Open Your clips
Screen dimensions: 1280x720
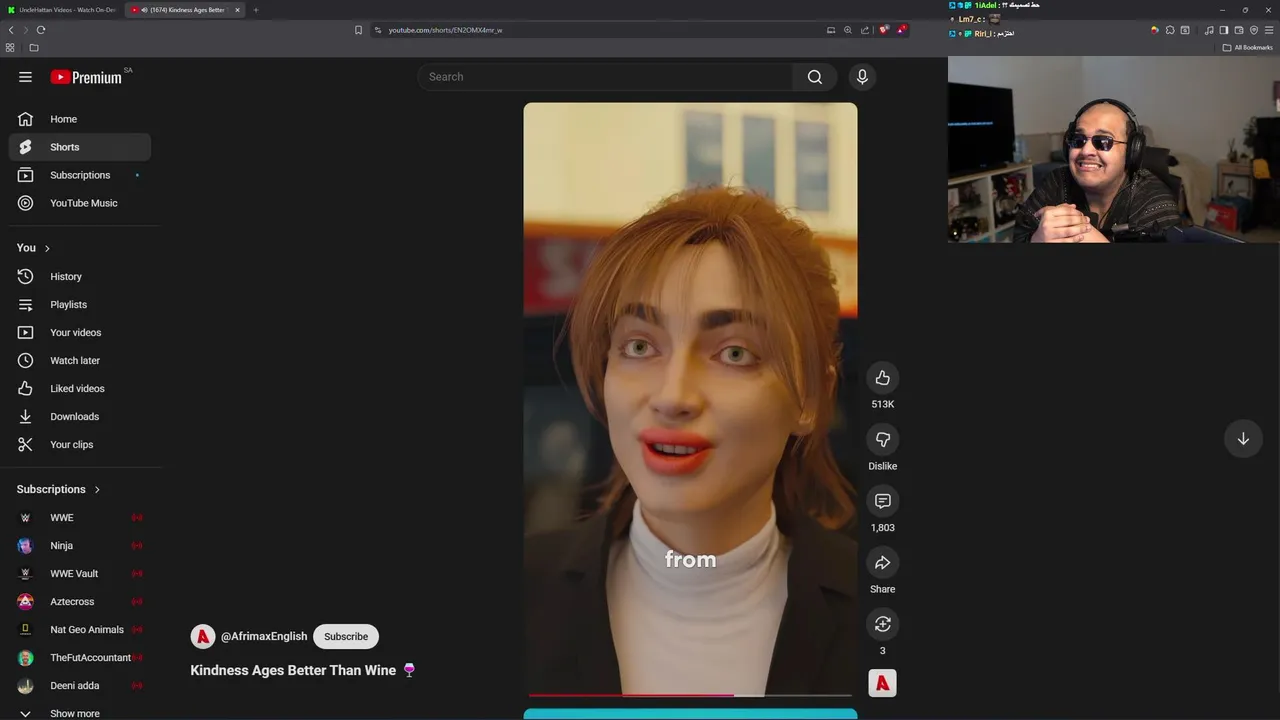click(80, 445)
